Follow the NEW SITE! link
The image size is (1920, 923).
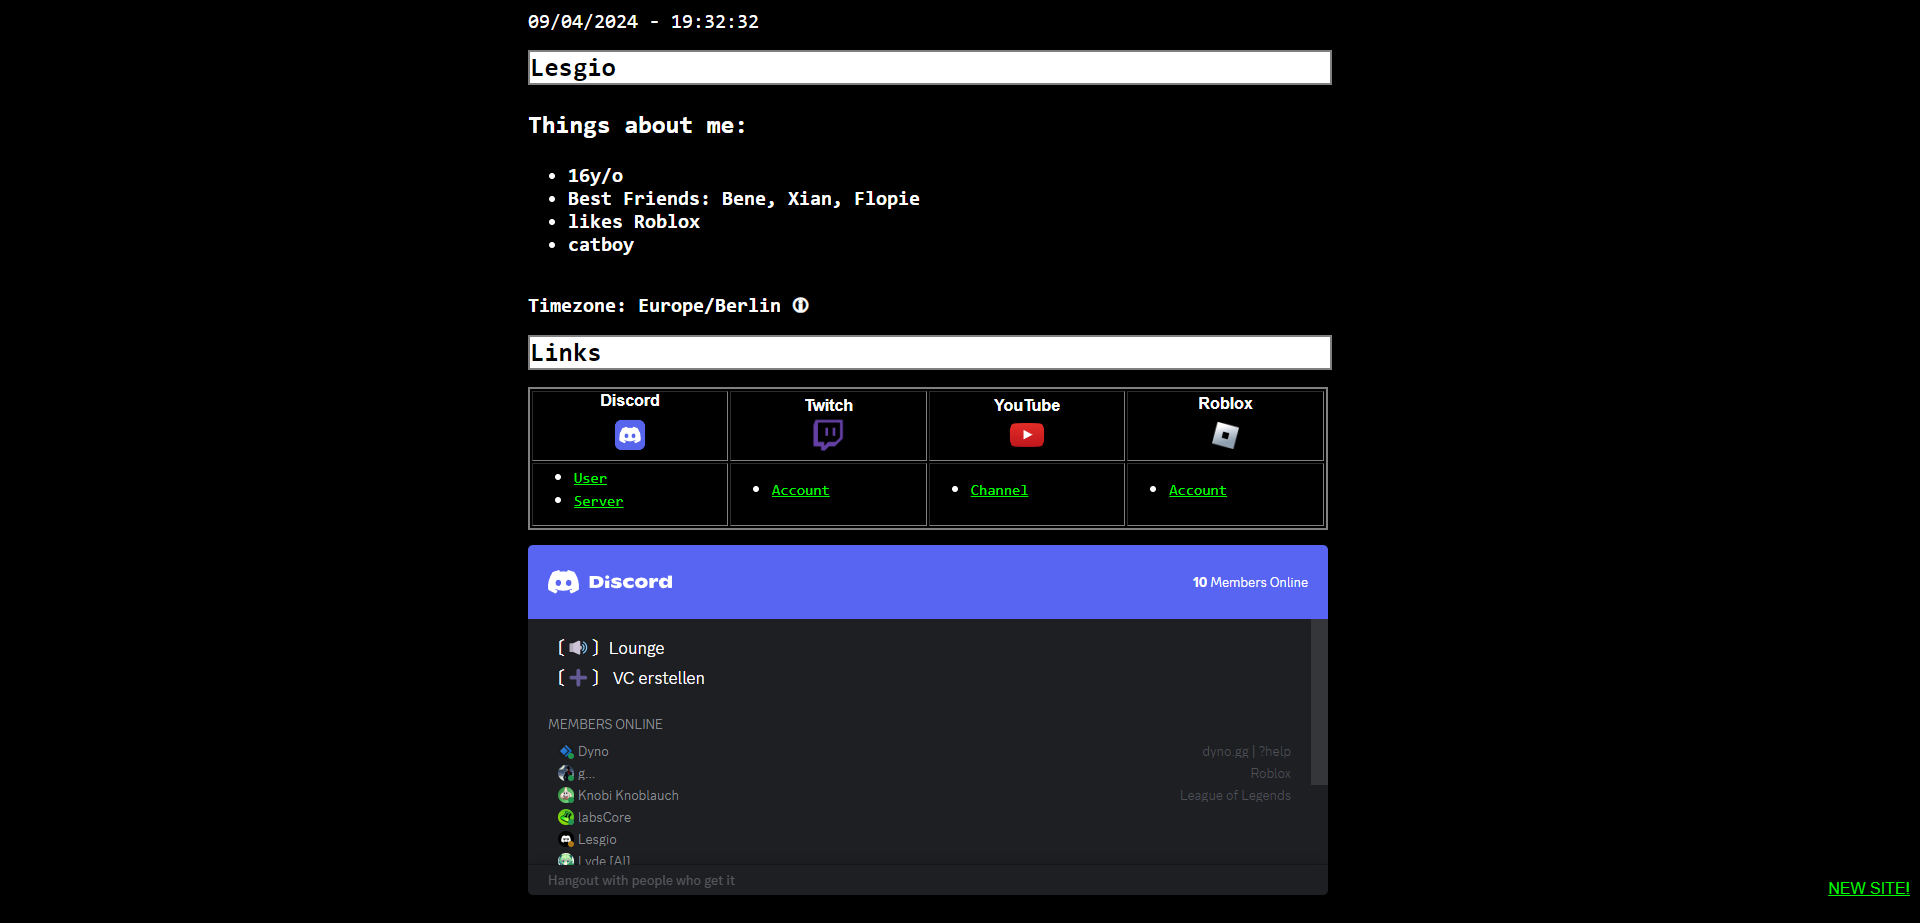[x=1869, y=888]
